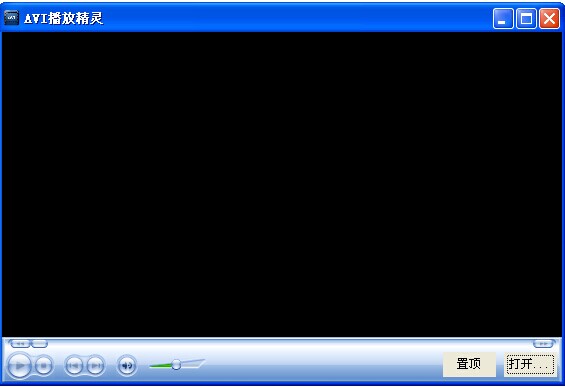Viewport: 565px width, 388px height.
Task: Start playback with the Play button
Action: (19, 366)
